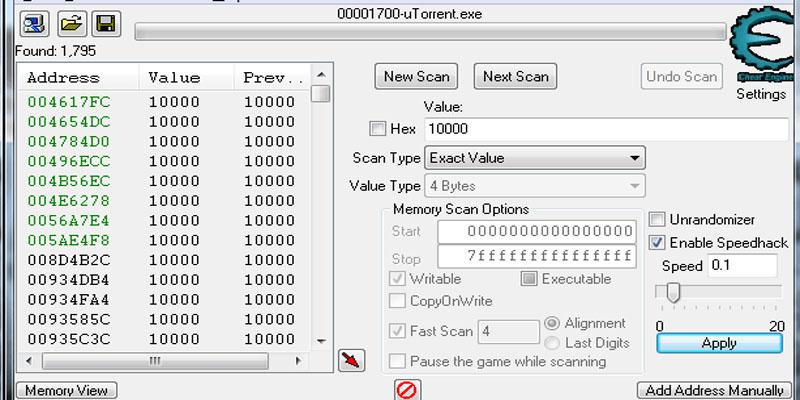Click the Settings label
This screenshot has width=800, height=400.
[x=761, y=94]
